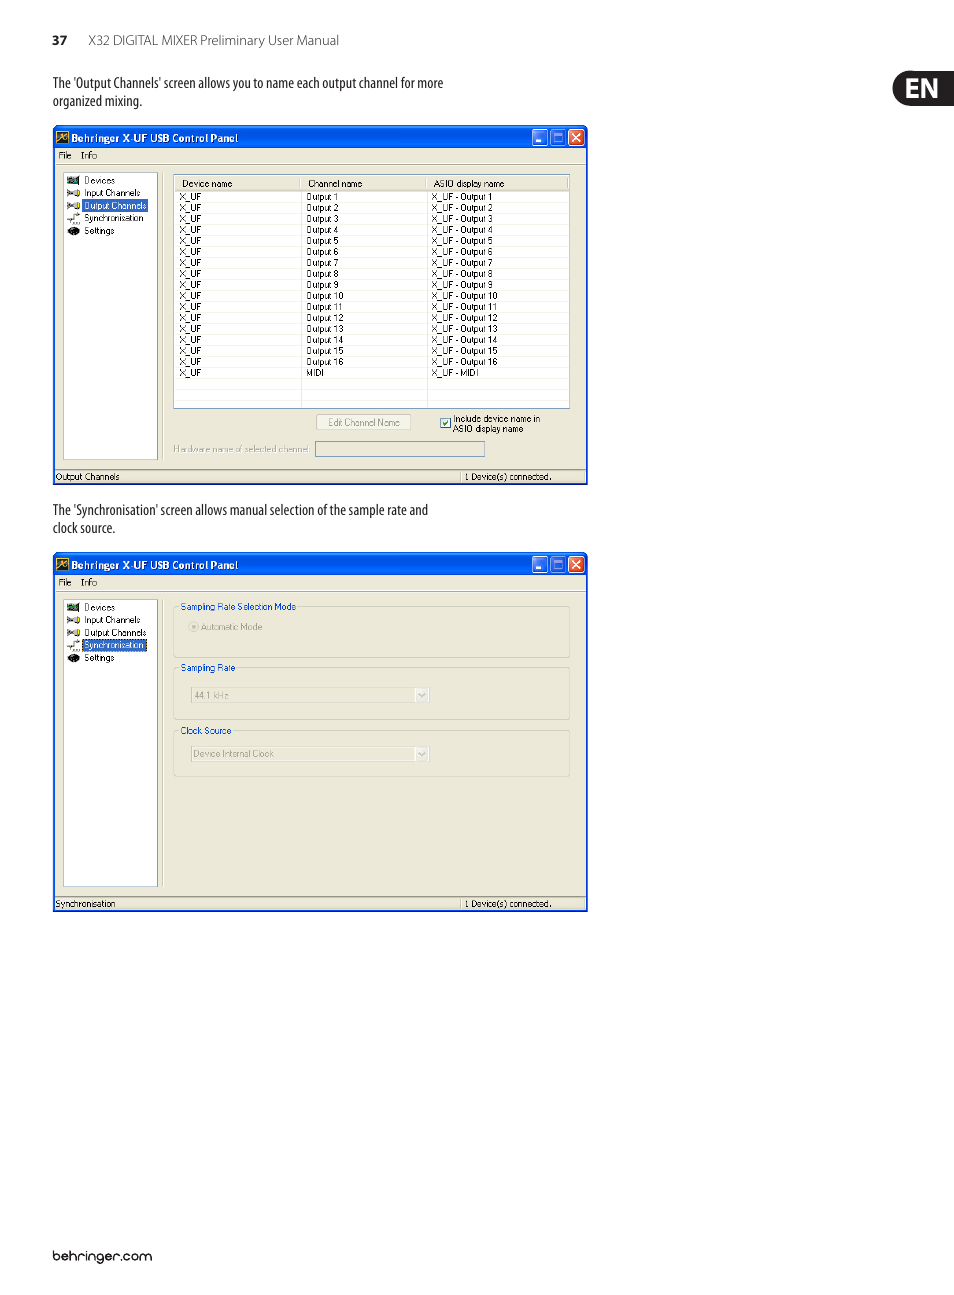Click Output Channels icon in the channel-table window tree
Image resolution: width=954 pixels, height=1295 pixels.
point(73,206)
